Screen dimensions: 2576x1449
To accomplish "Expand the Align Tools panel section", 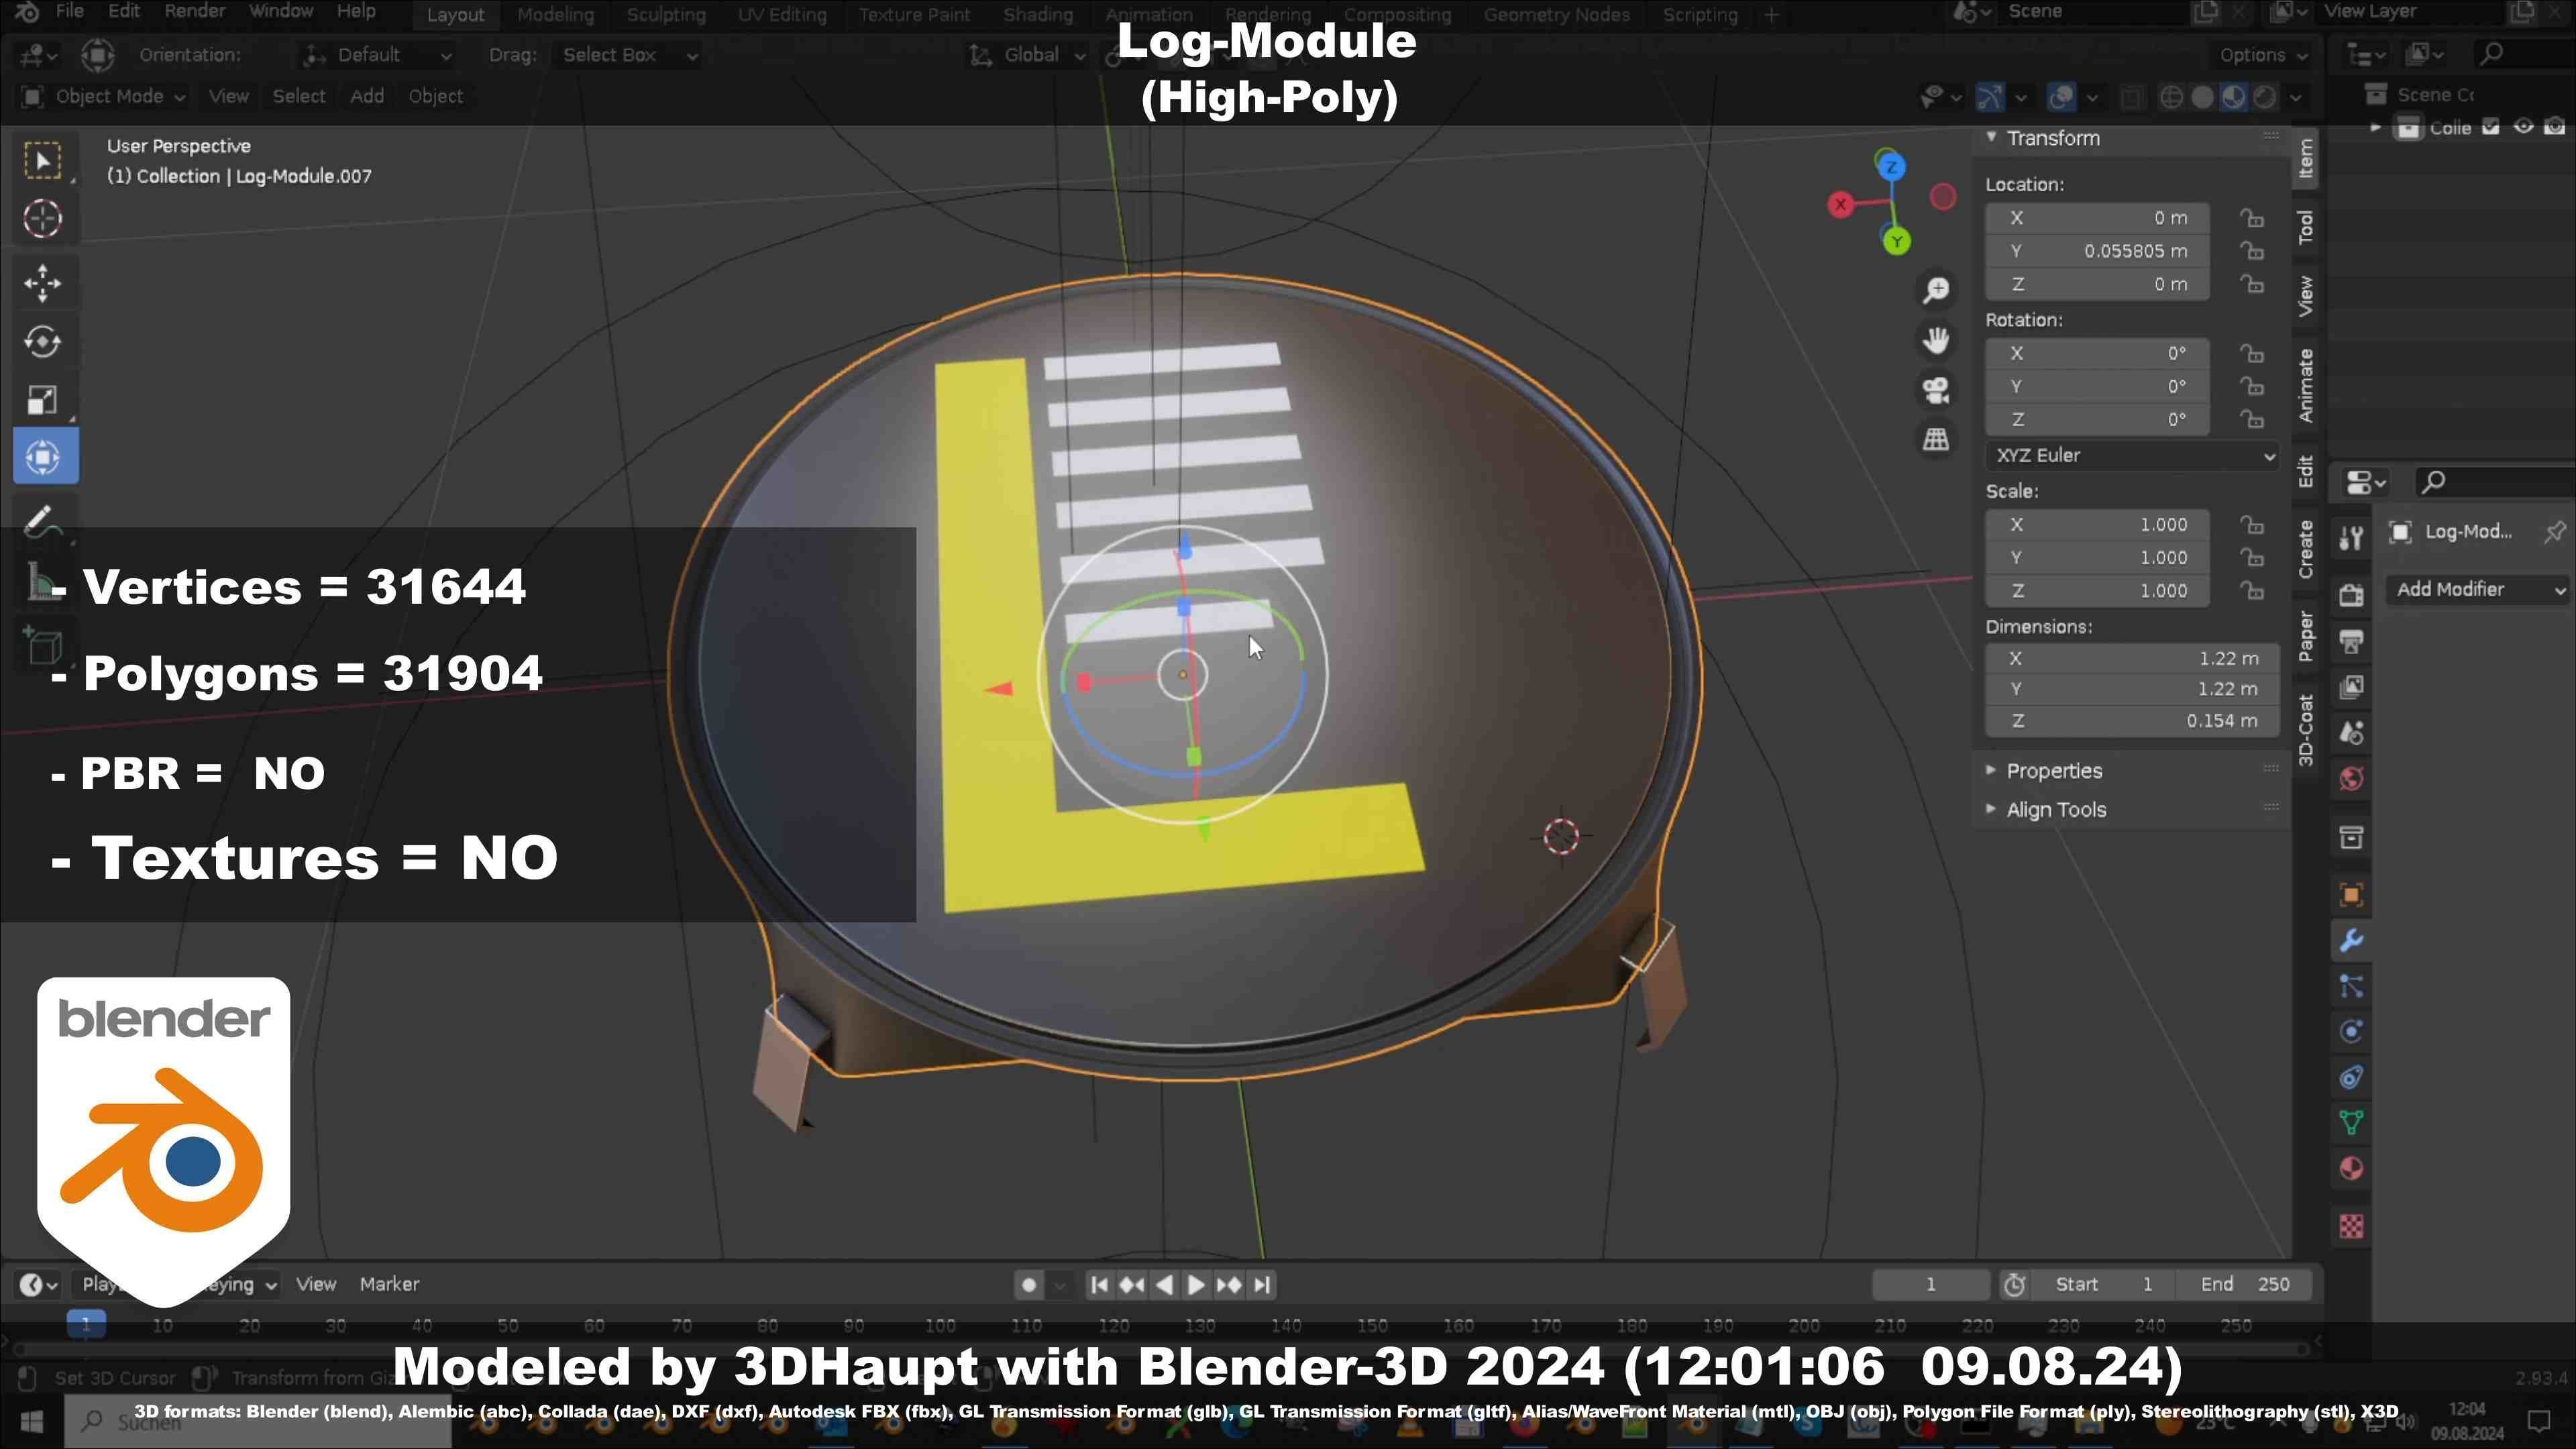I will pos(2056,810).
